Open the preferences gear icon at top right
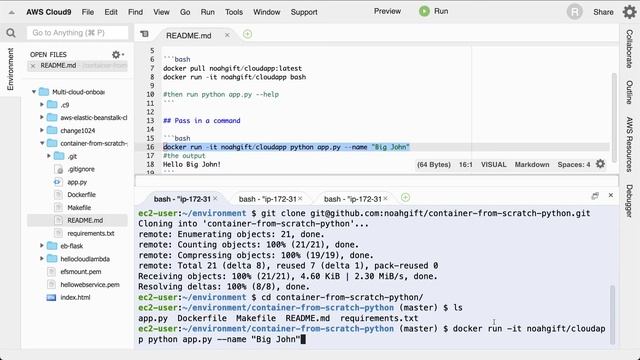Screen dimensions: 640x360 pyautogui.click(x=629, y=12)
